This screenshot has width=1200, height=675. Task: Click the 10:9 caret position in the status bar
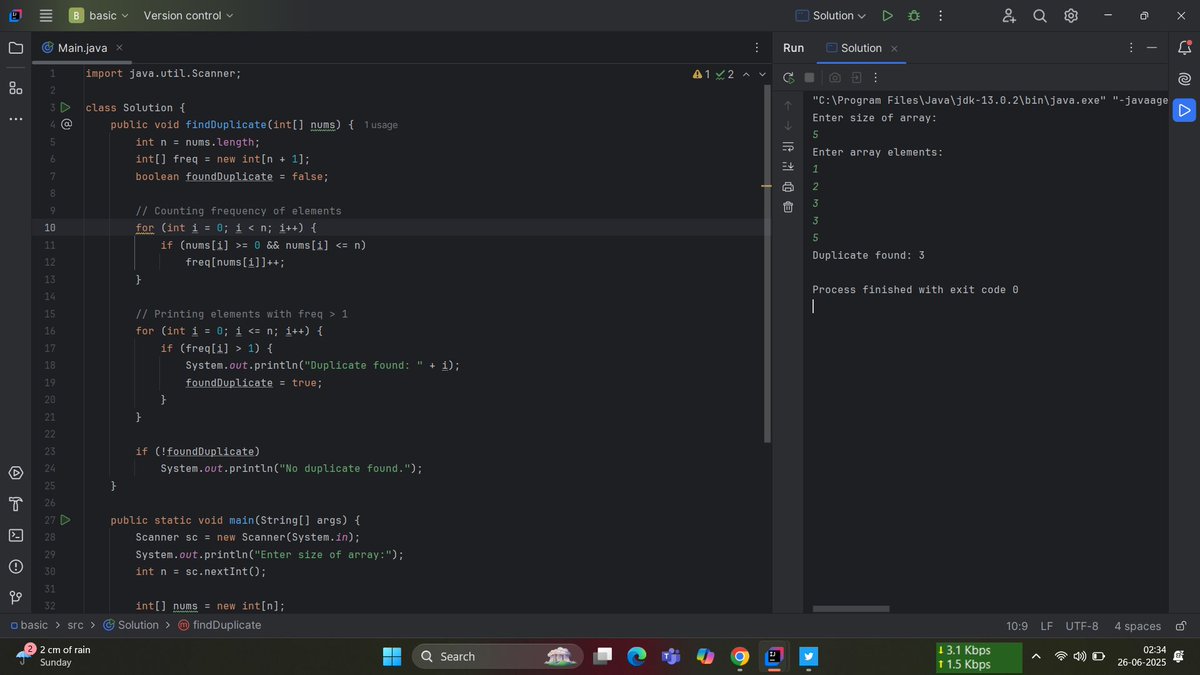coord(1017,626)
